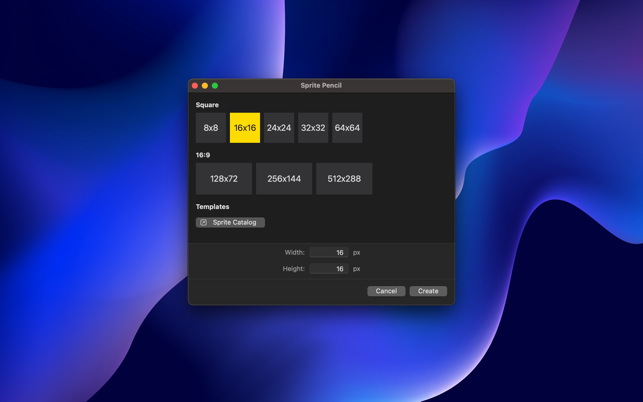Choose the highlighted 16x16 canvas preset
This screenshot has height=402, width=643.
tap(245, 128)
